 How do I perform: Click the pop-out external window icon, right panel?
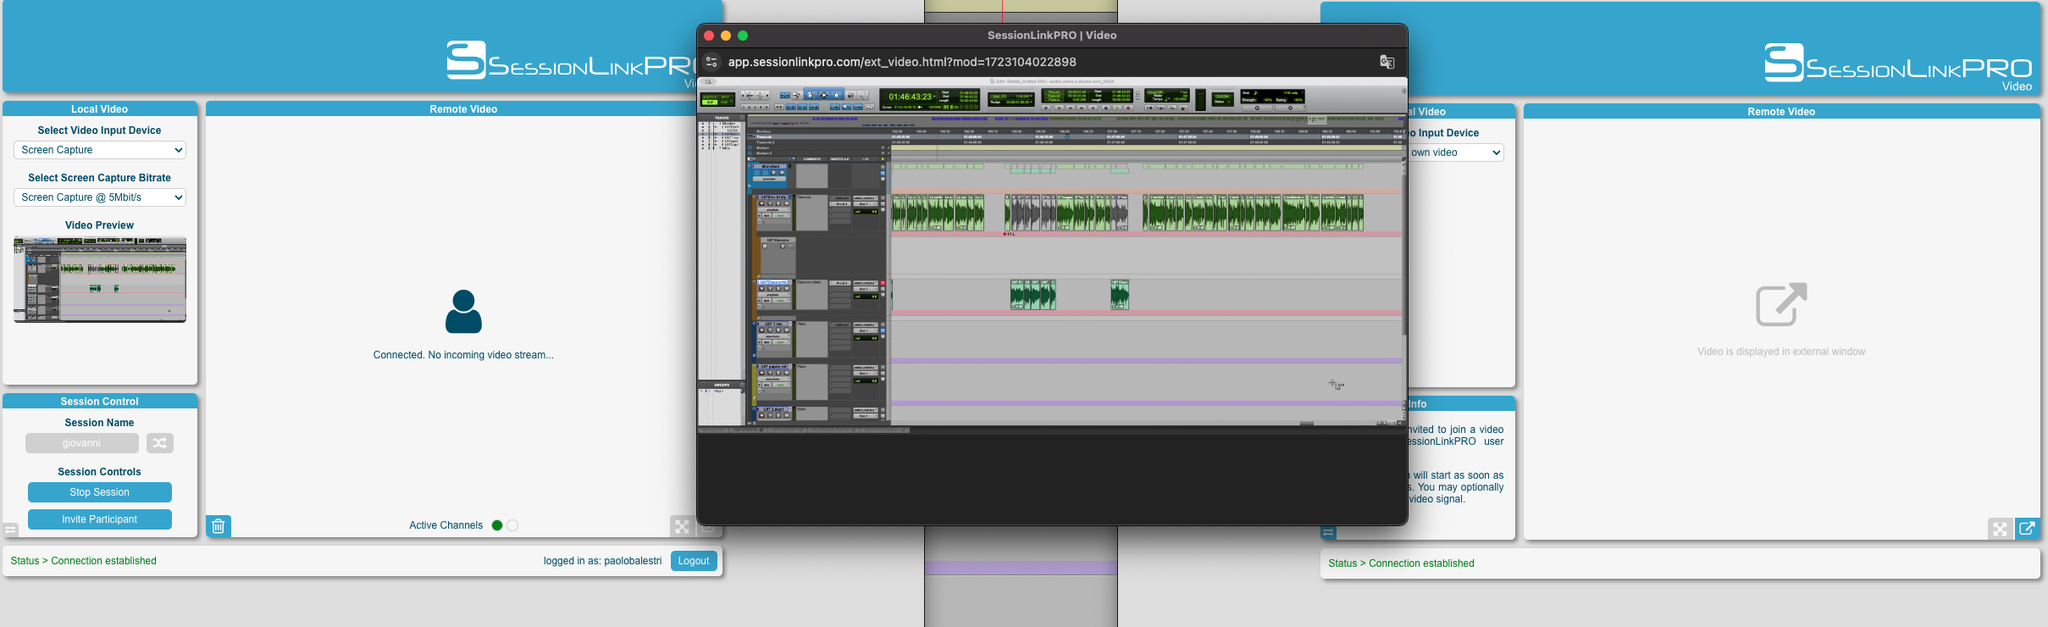2027,529
